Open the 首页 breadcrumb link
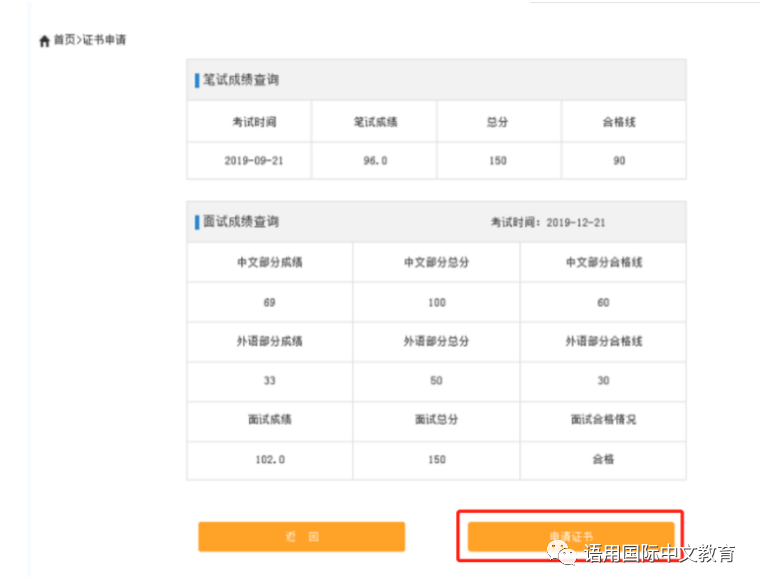 [x=64, y=40]
